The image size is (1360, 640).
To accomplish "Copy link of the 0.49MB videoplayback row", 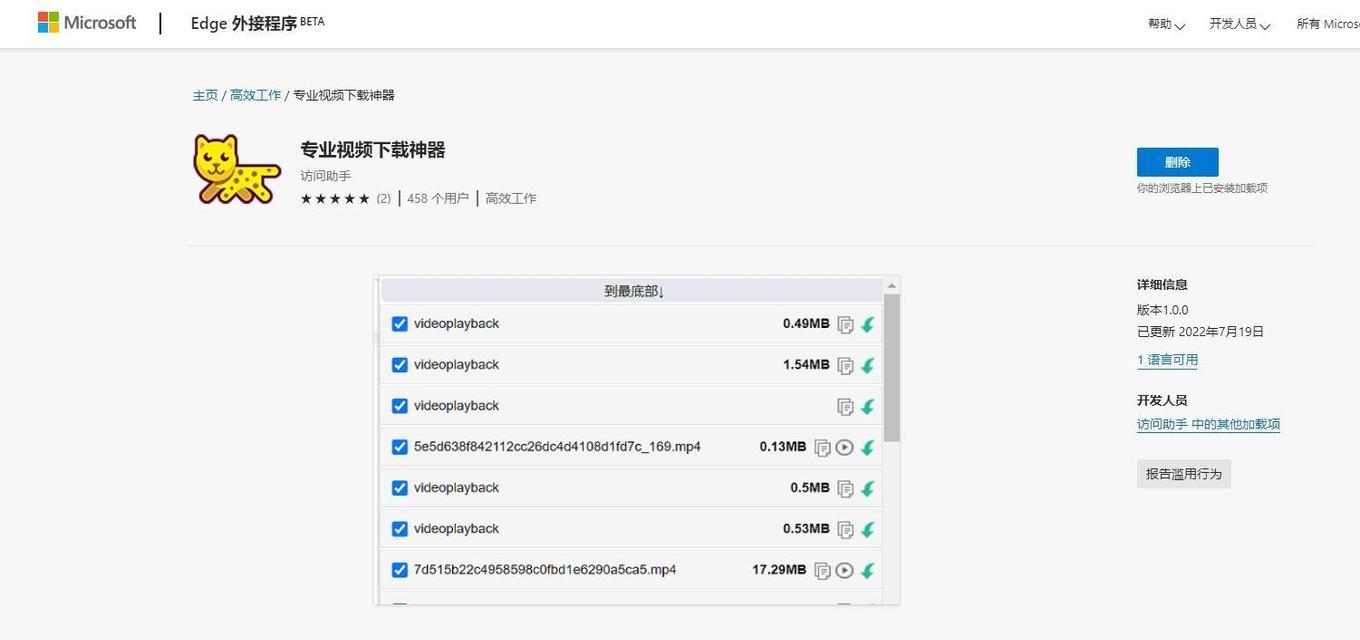I will pyautogui.click(x=845, y=324).
